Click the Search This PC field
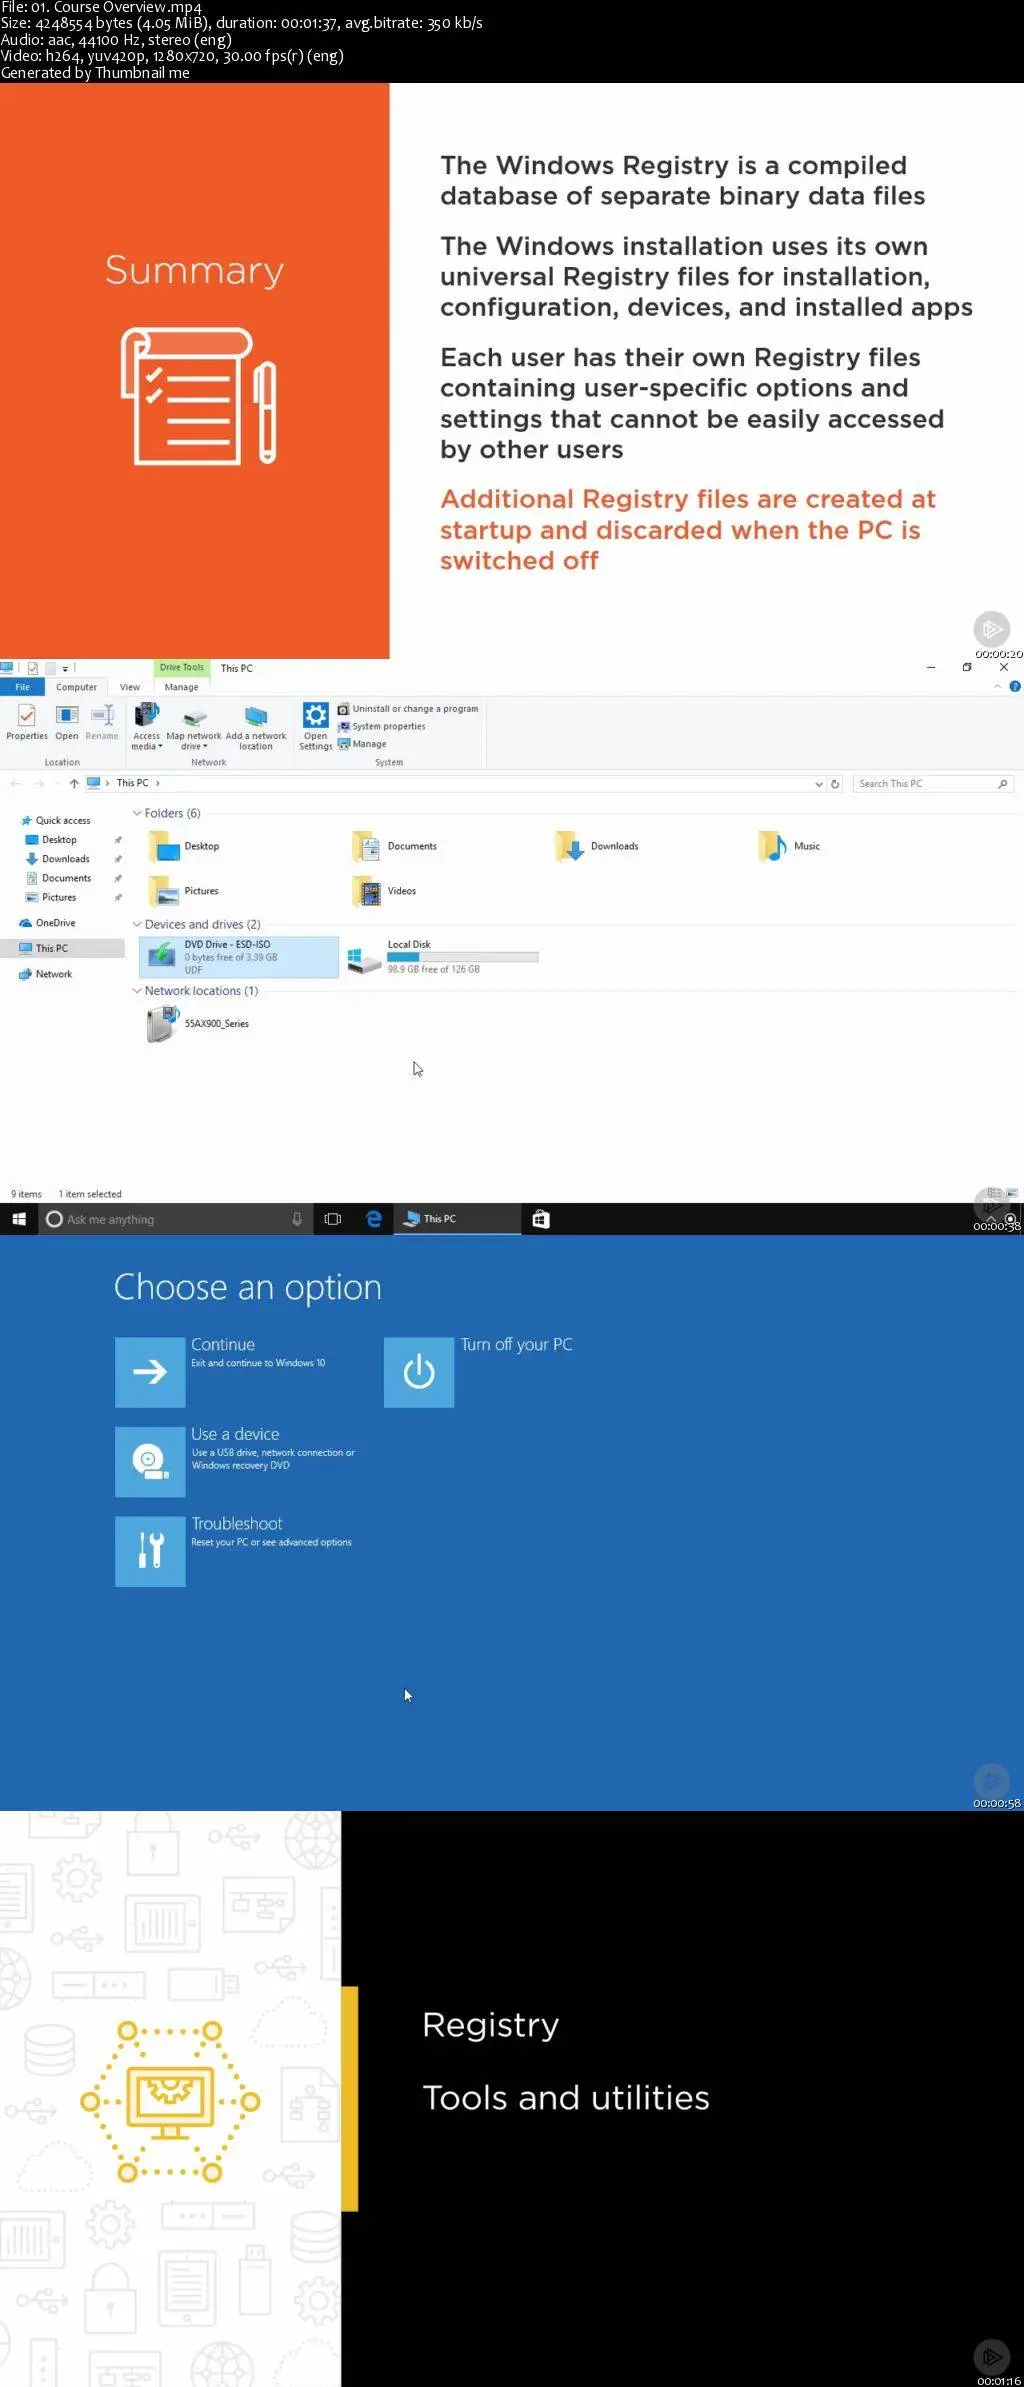The height and width of the screenshot is (2387, 1024). [932, 784]
